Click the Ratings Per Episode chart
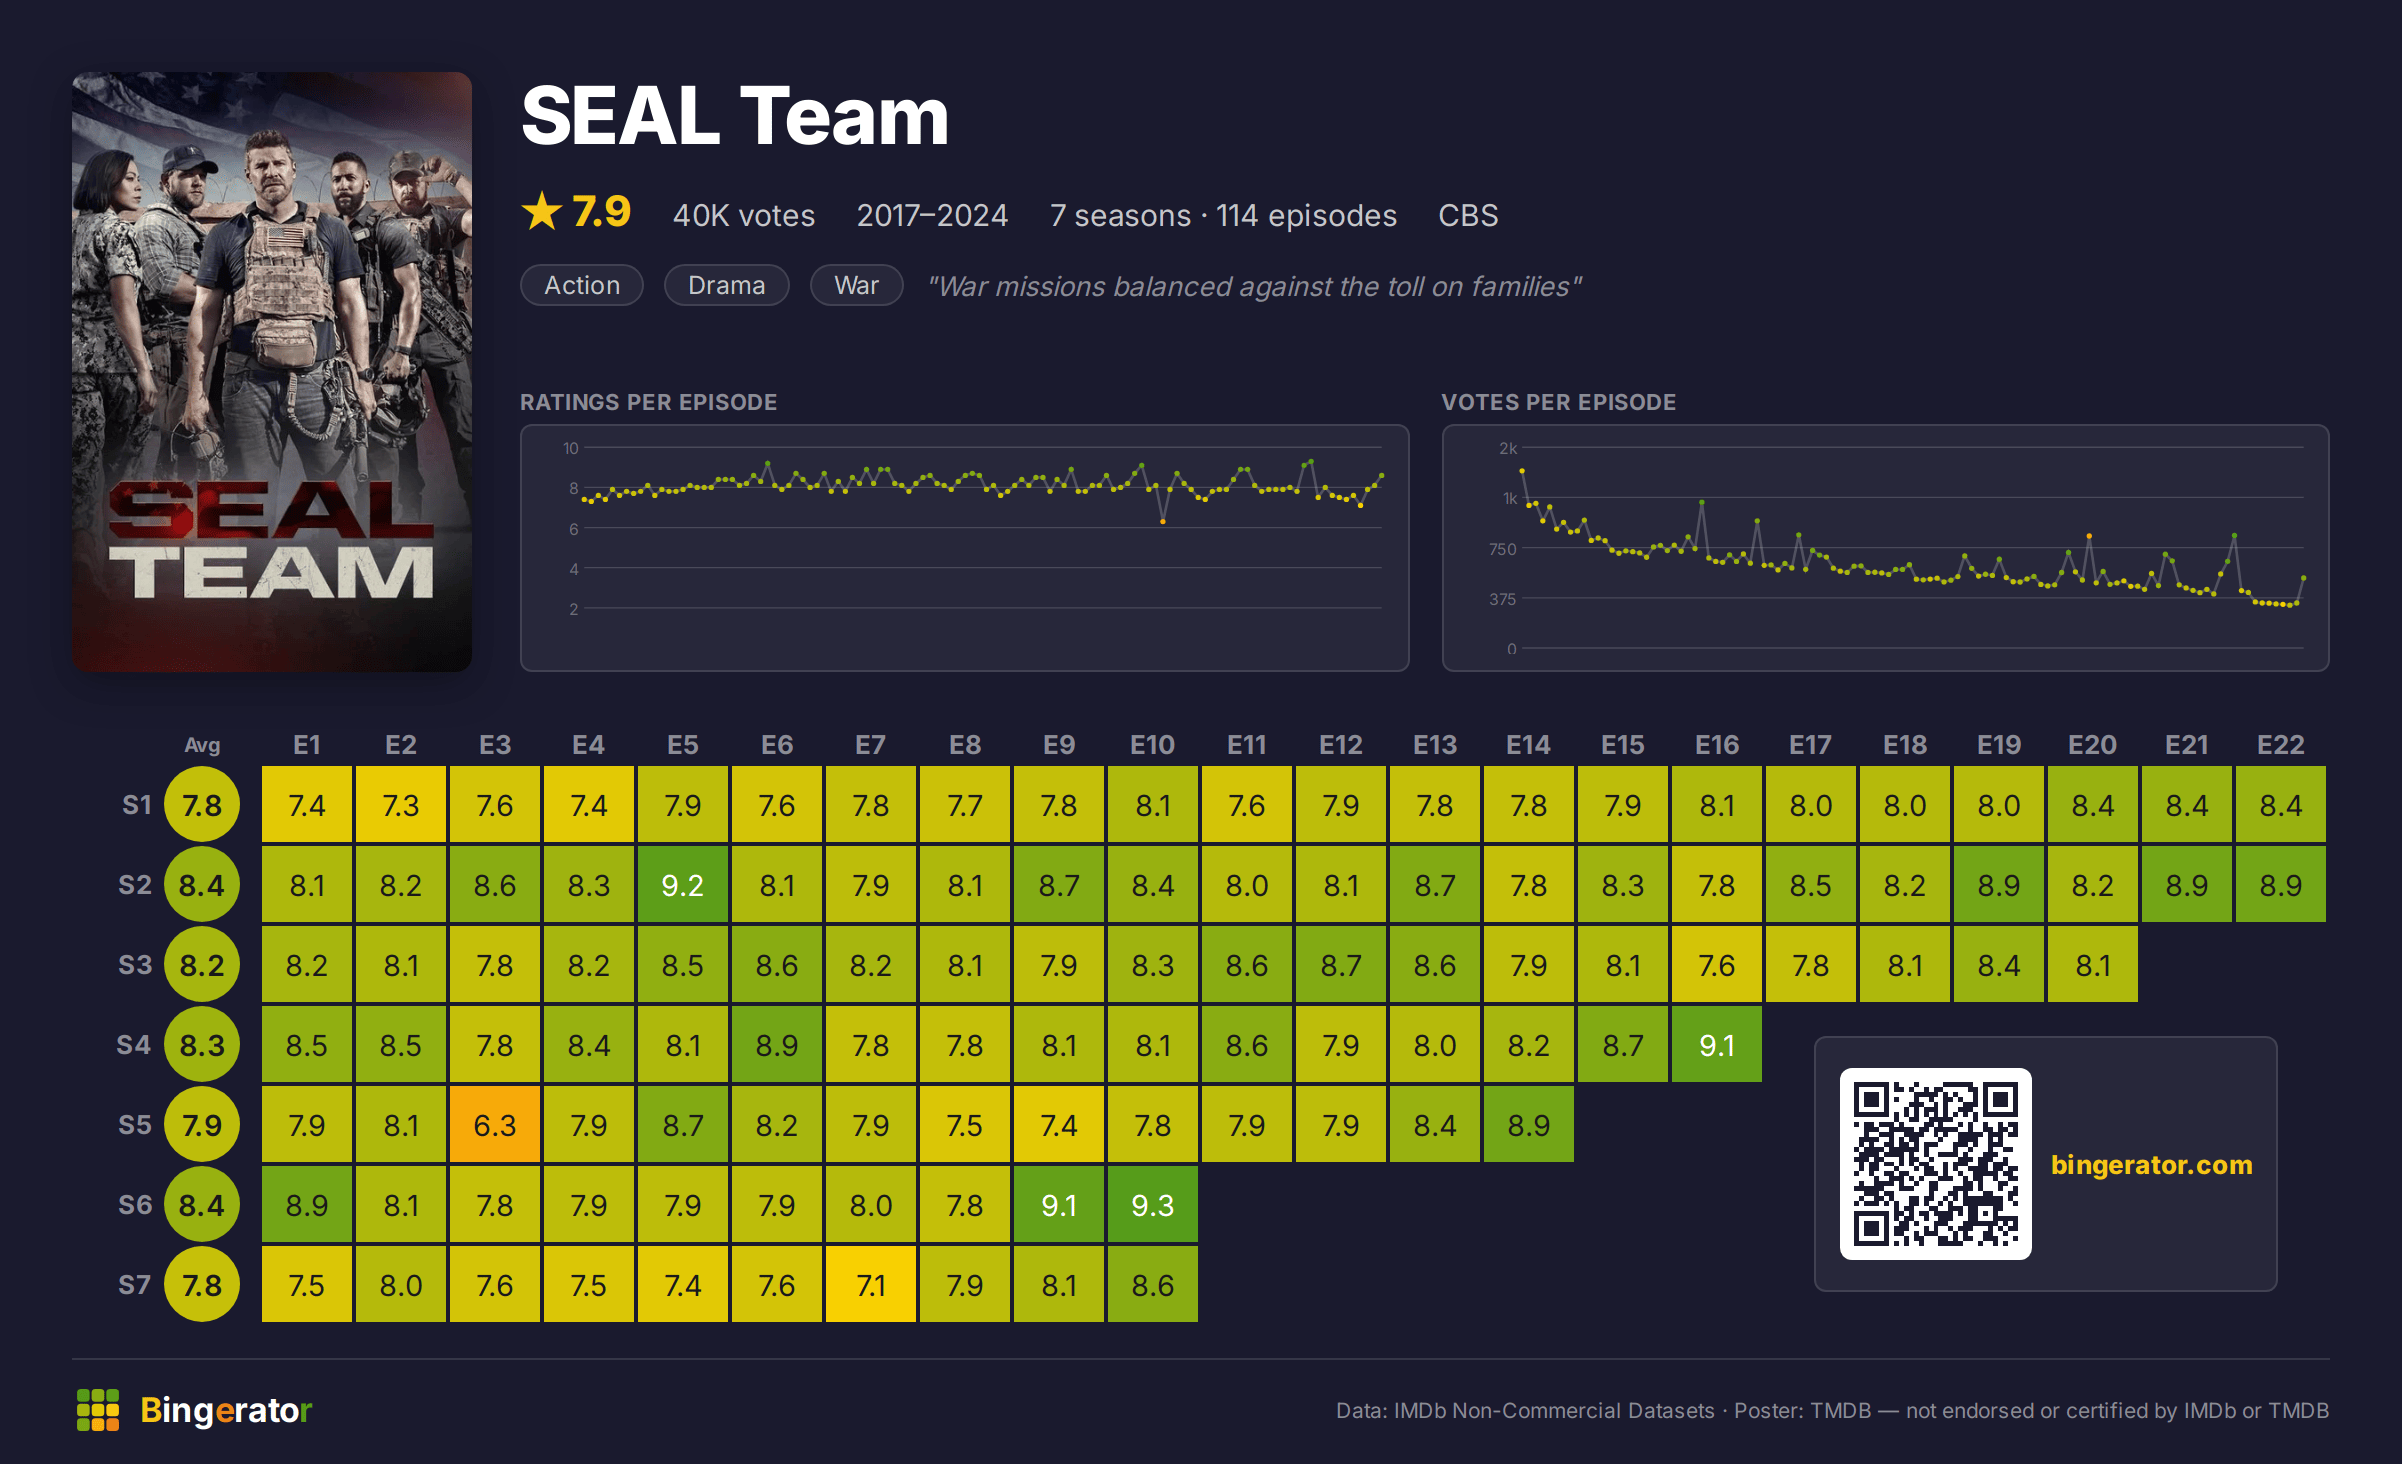 tap(965, 548)
